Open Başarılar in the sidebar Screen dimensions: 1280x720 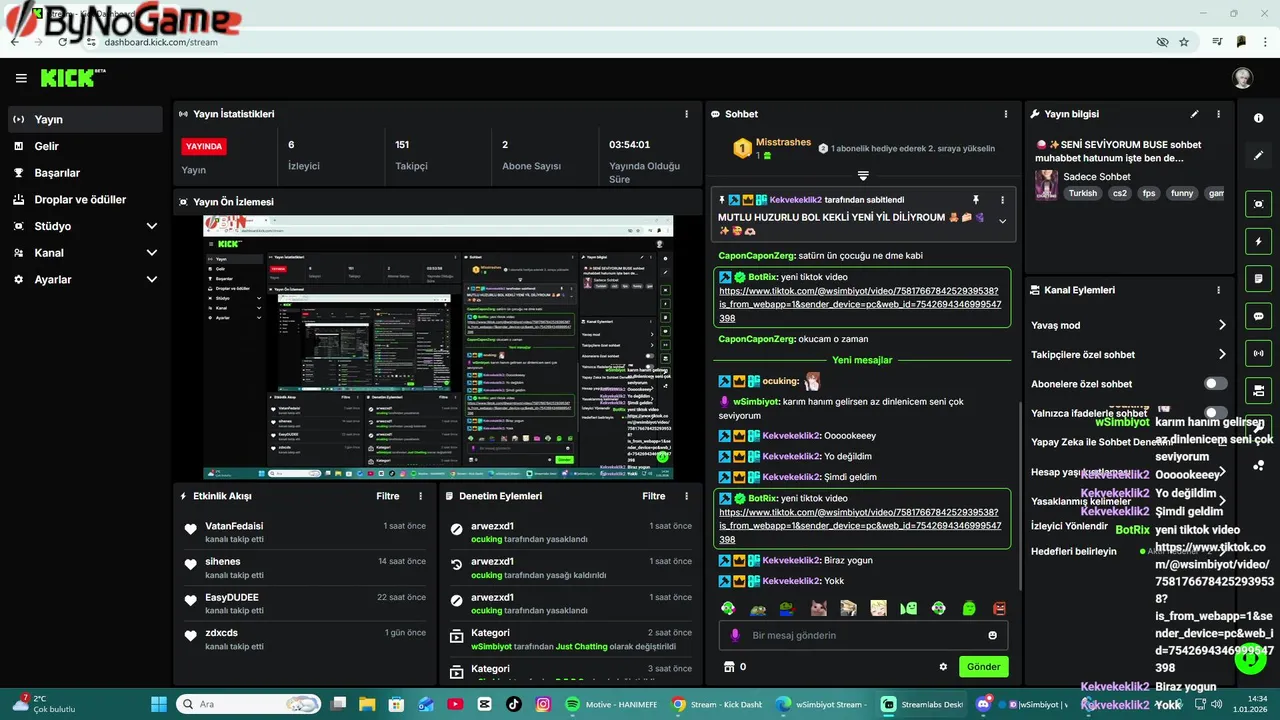click(85, 173)
